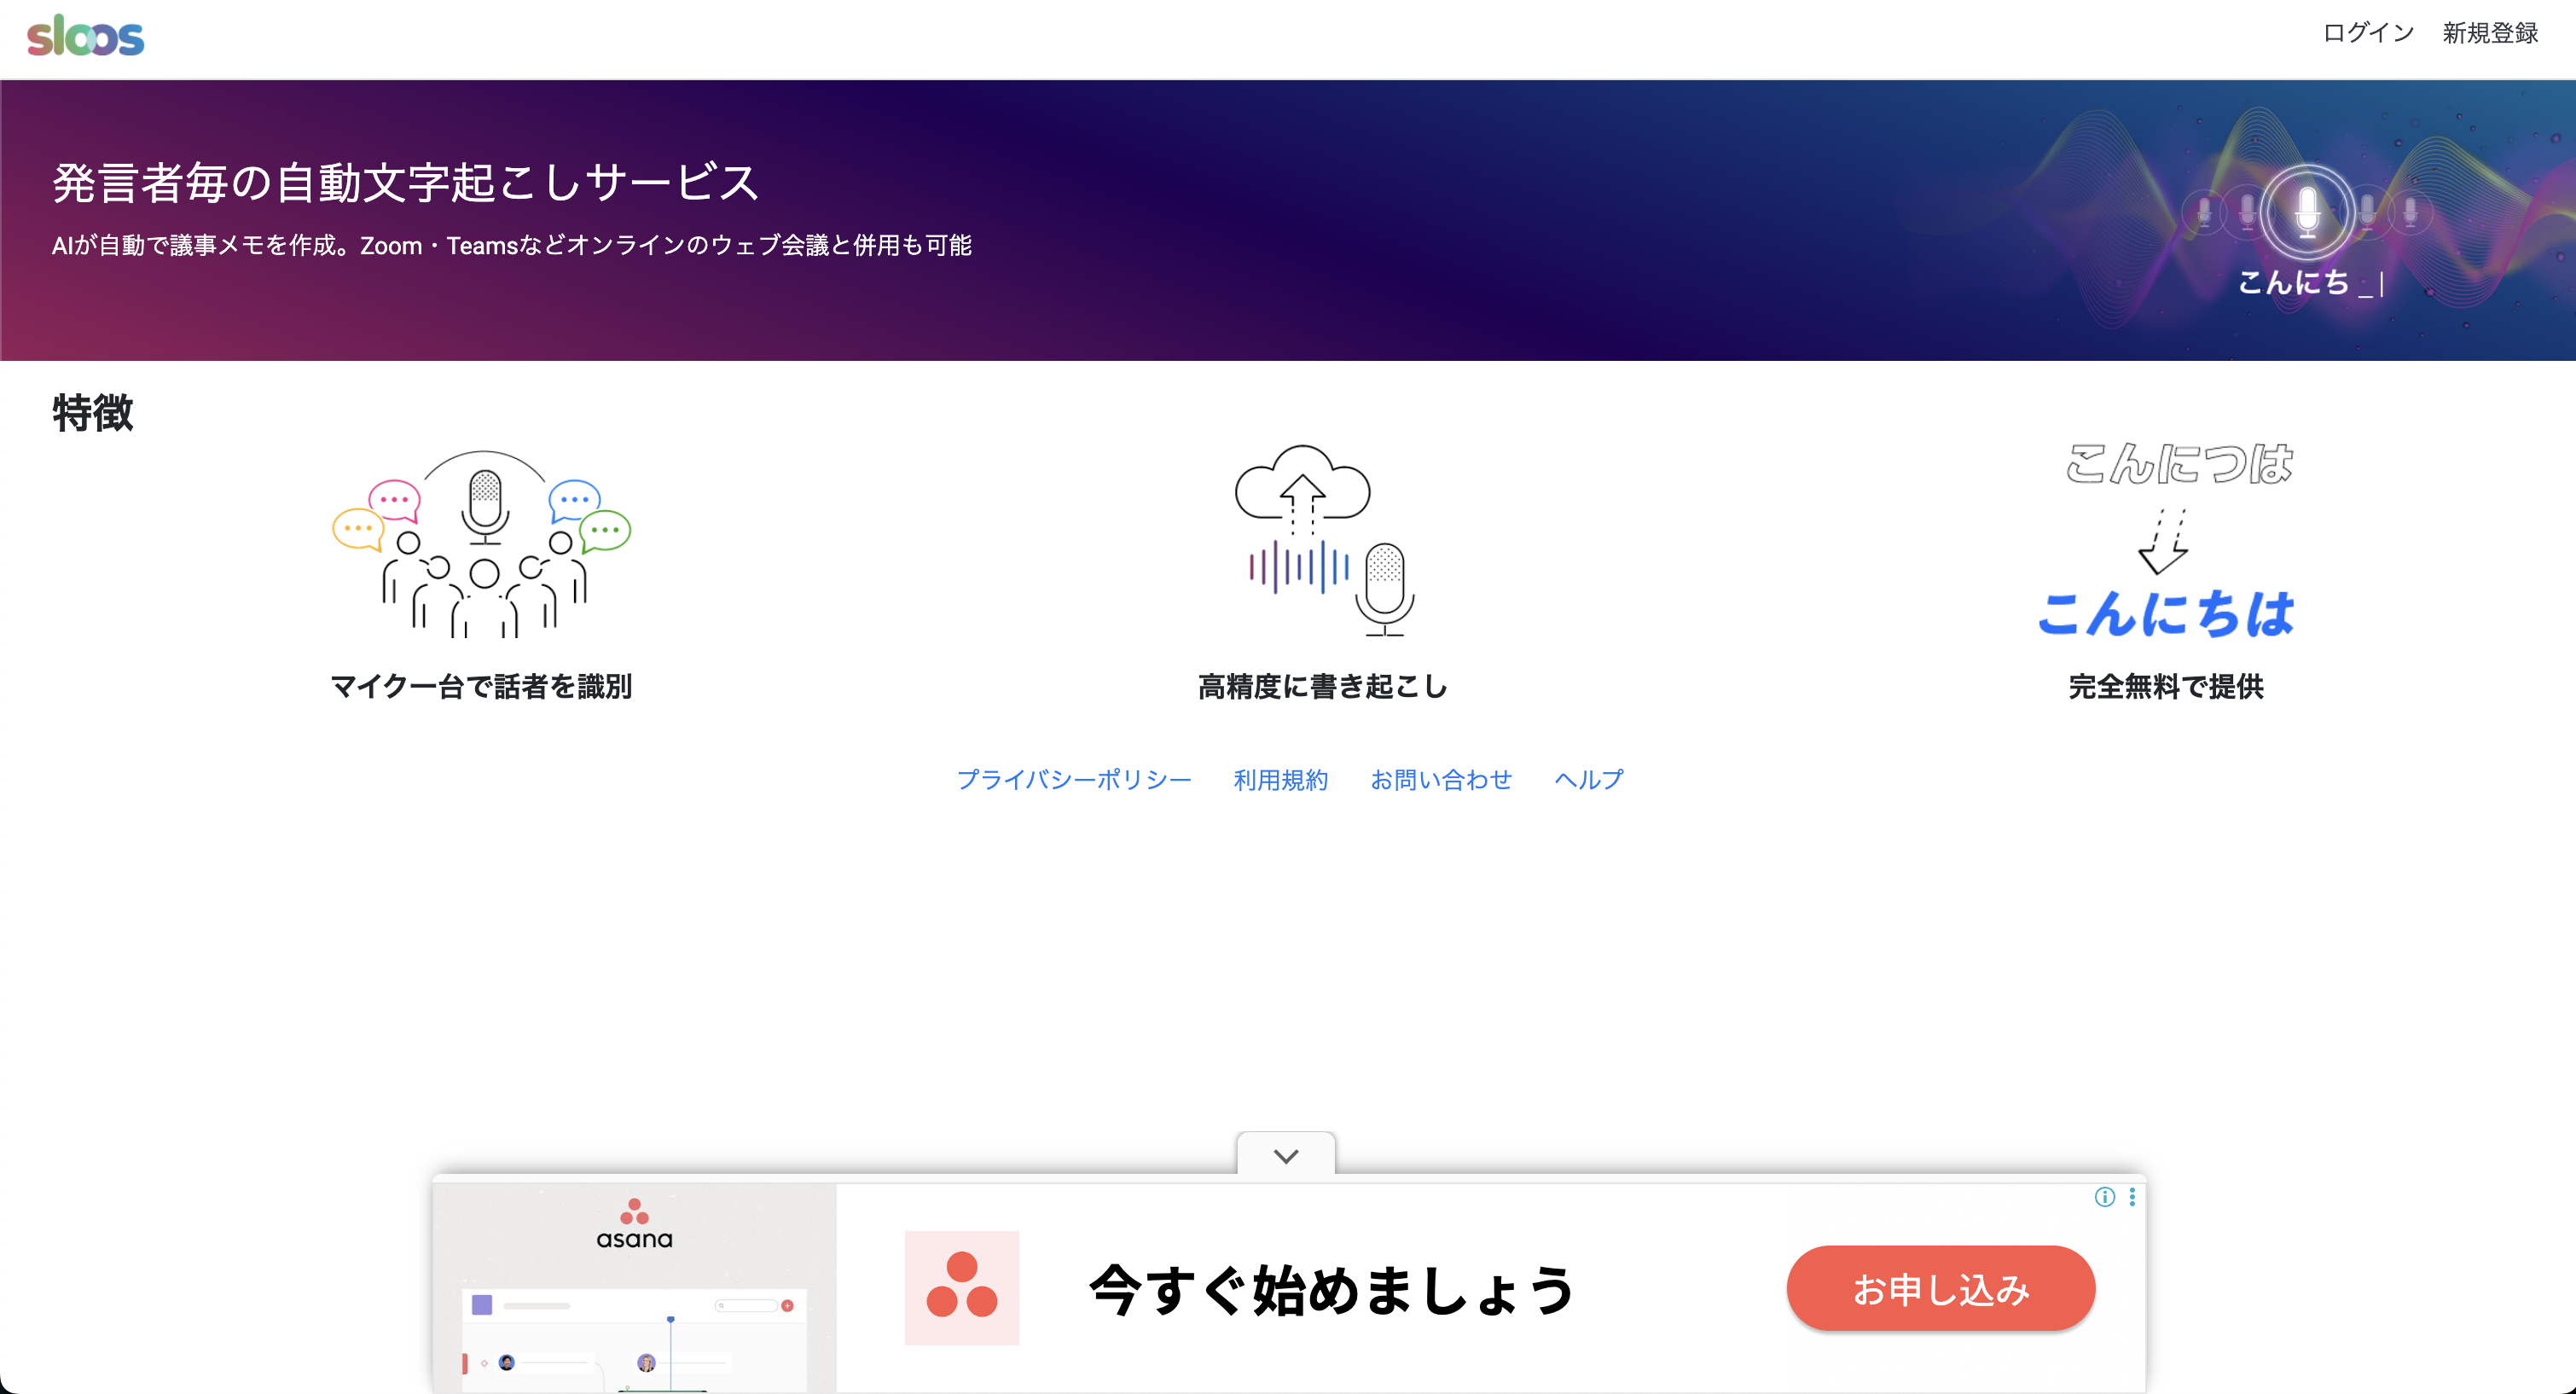Click the speaker identification group illustration

click(x=482, y=545)
